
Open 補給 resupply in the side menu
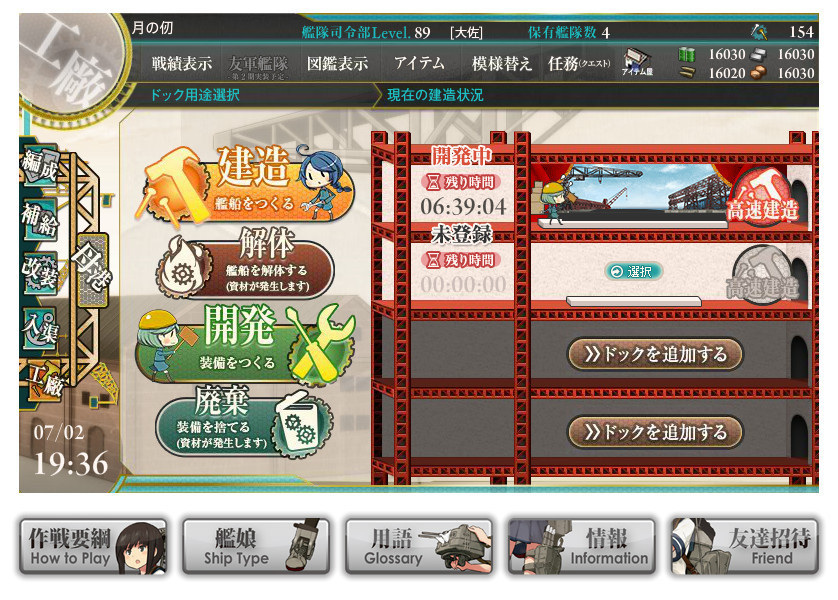[x=40, y=218]
